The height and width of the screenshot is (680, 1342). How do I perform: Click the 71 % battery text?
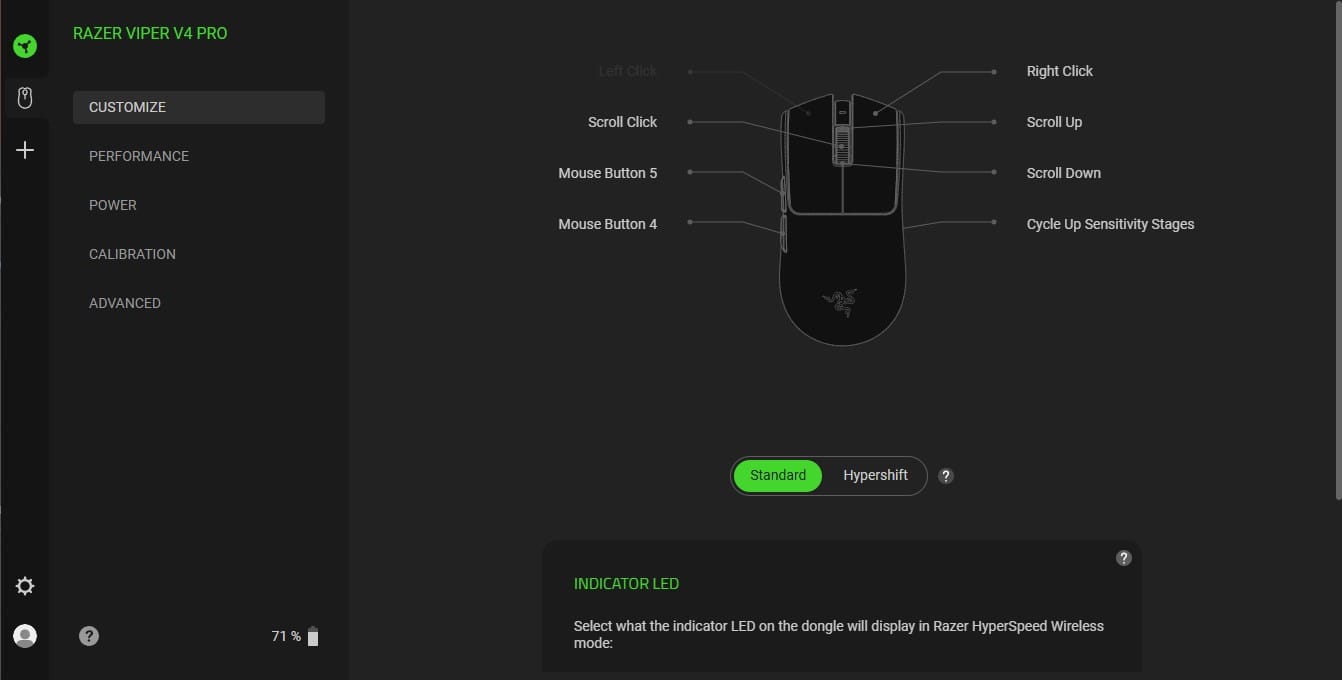286,636
